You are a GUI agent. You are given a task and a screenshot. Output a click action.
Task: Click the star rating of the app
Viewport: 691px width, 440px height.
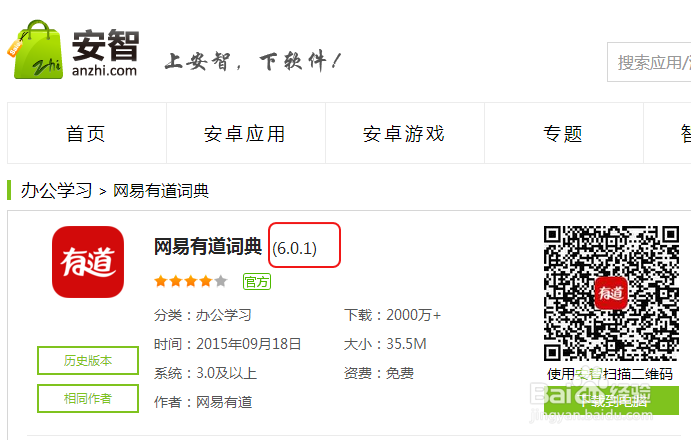click(x=190, y=281)
